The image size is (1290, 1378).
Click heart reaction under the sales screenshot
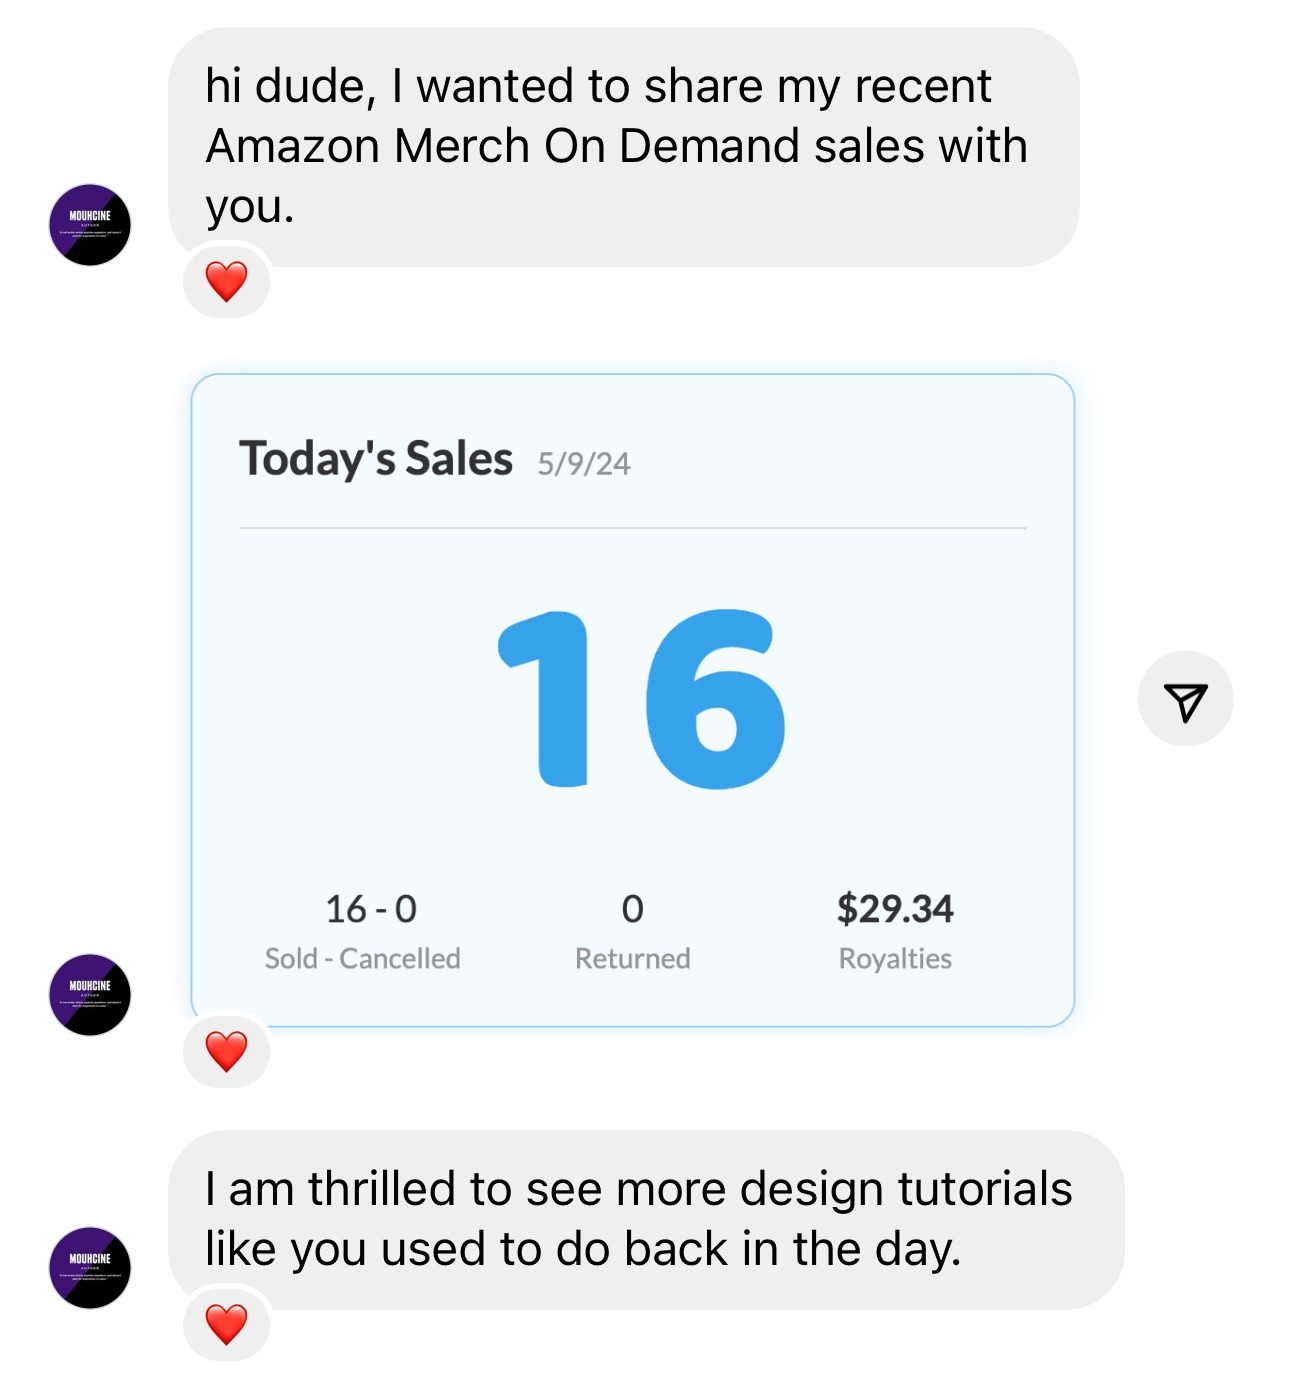pyautogui.click(x=226, y=1051)
